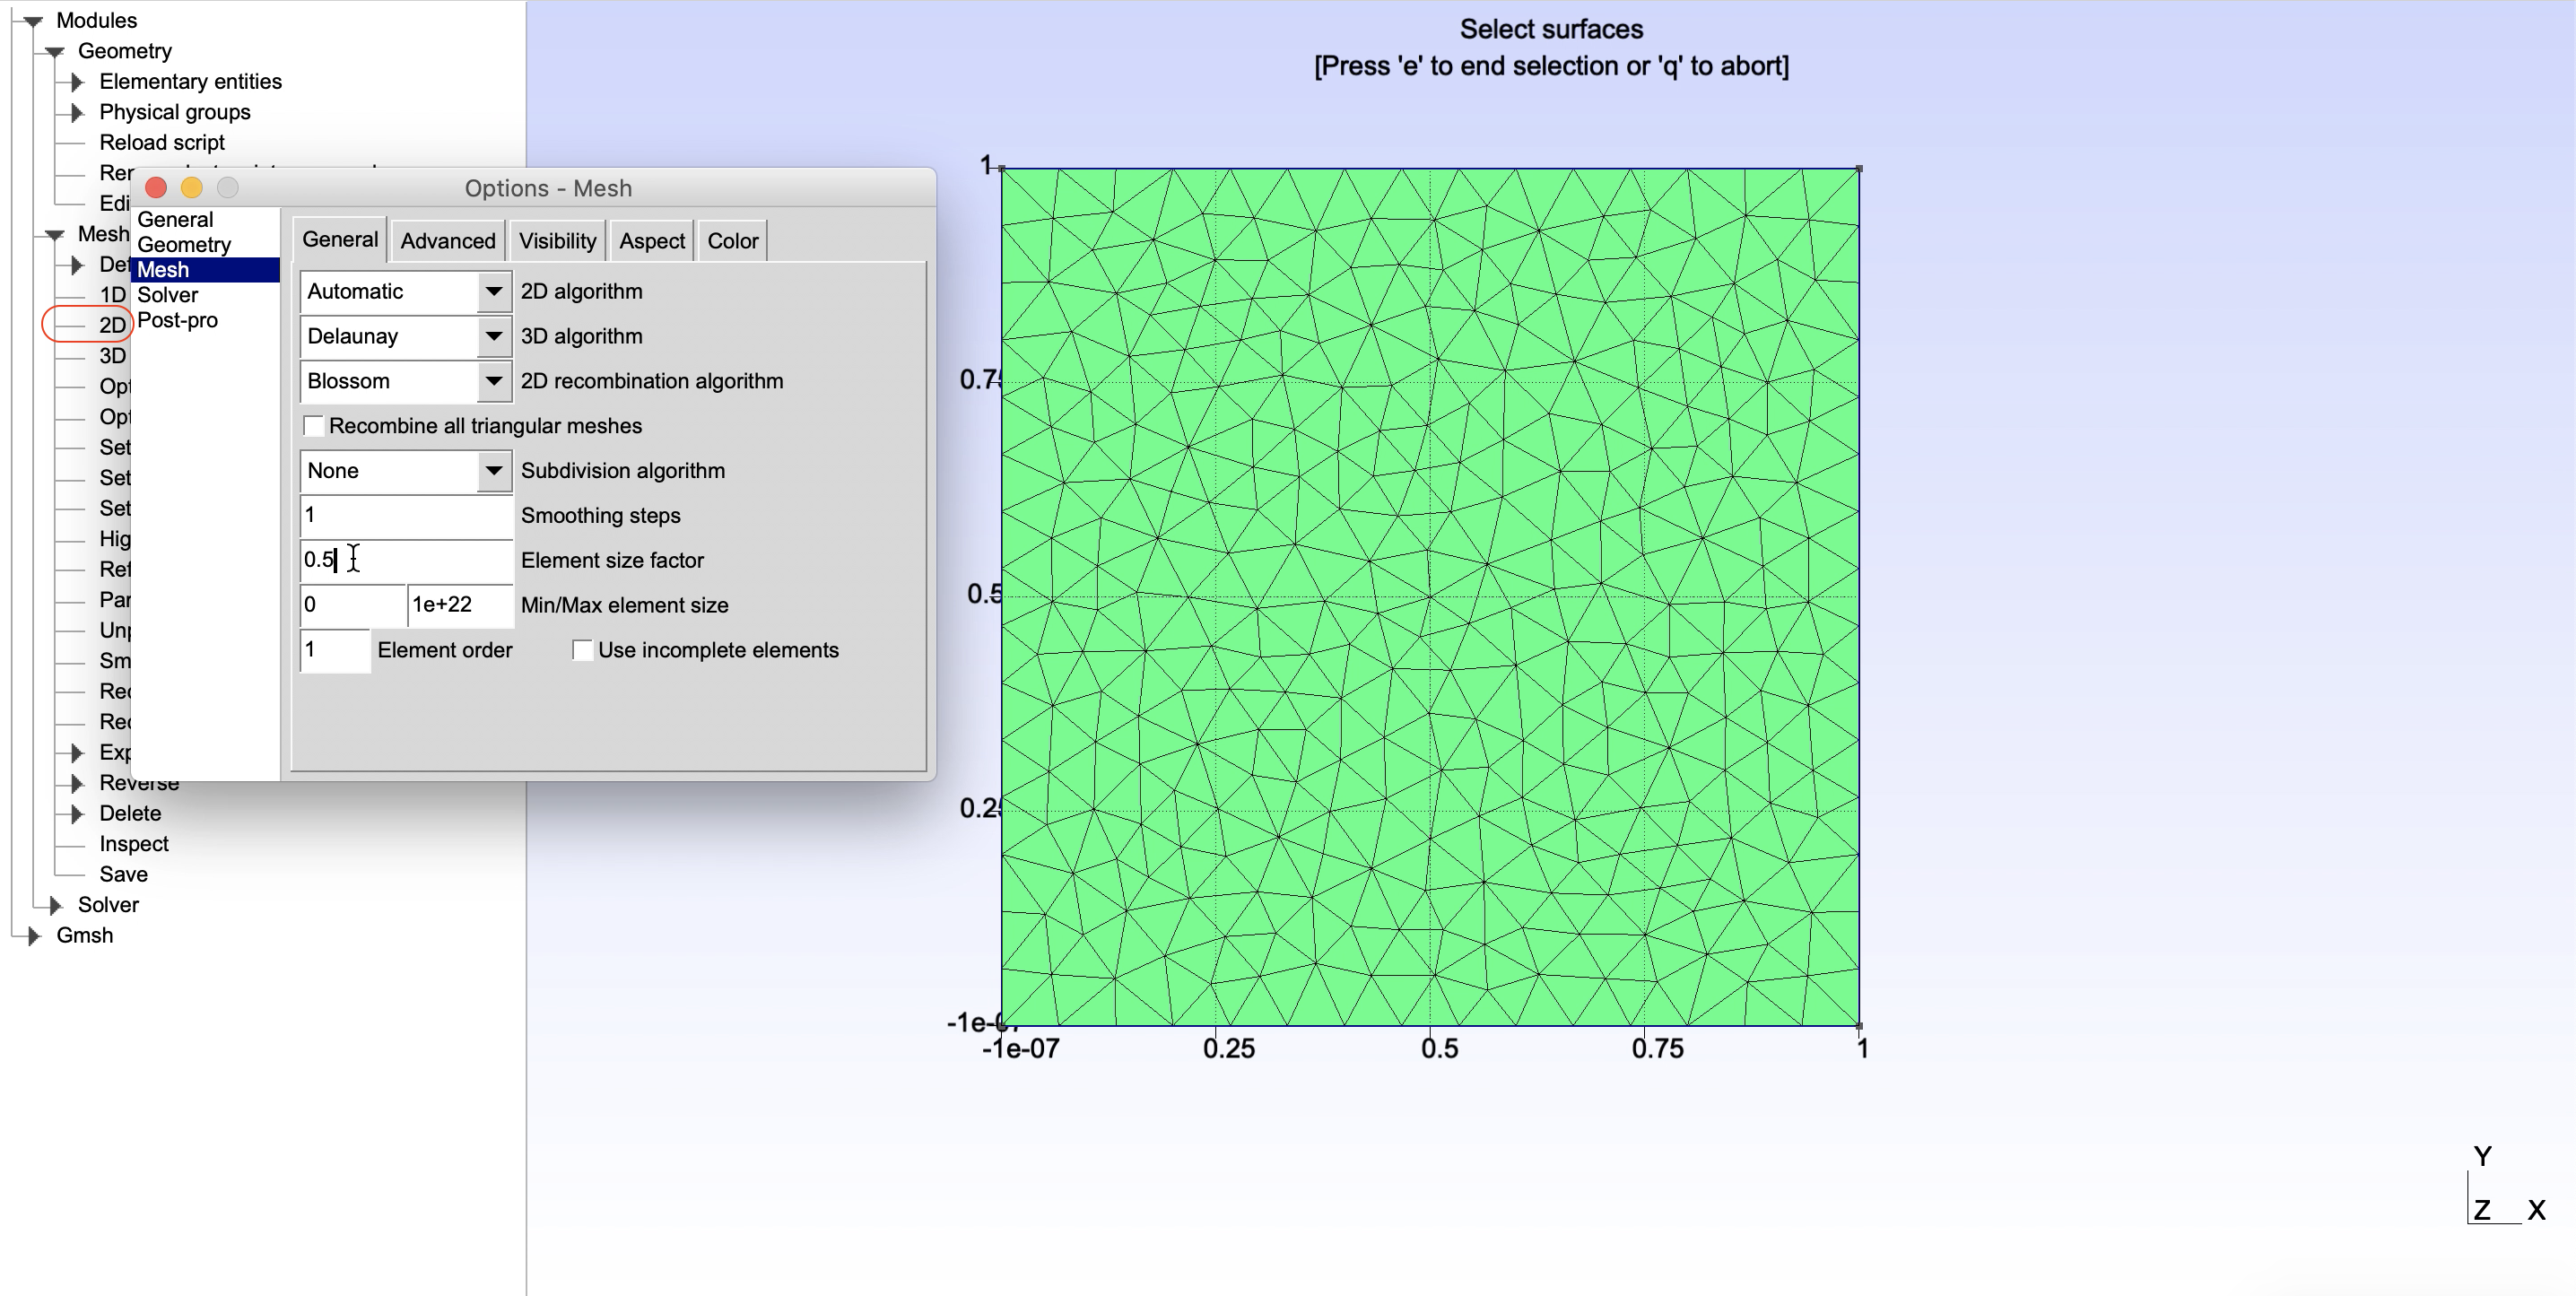Expand the Solver module arrow
The width and height of the screenshot is (2576, 1296).
pos(56,905)
